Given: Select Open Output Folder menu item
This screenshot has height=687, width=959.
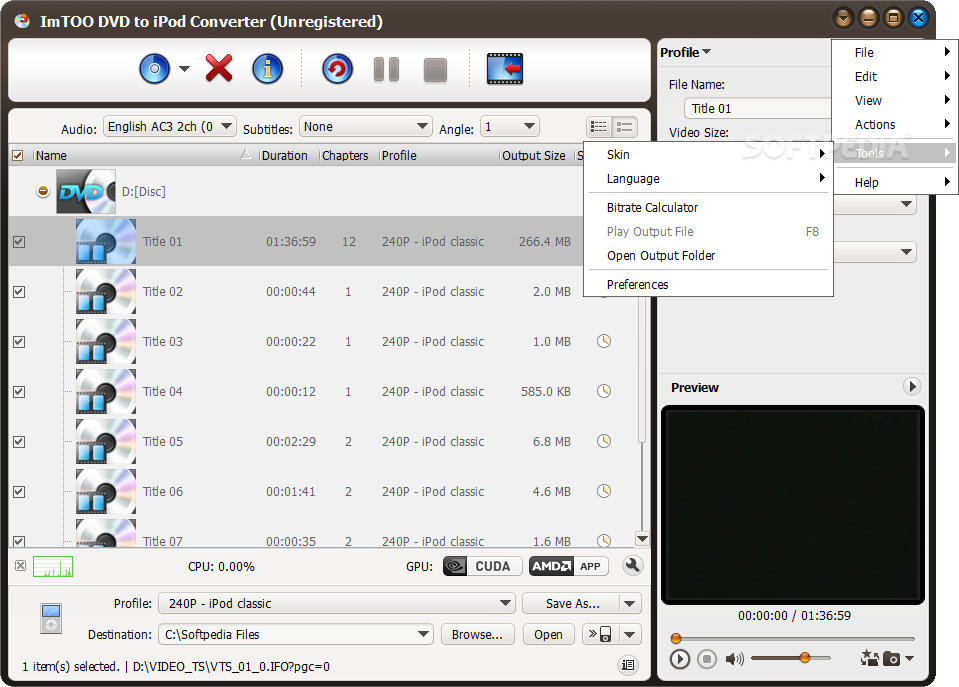Looking at the screenshot, I should tap(708, 256).
